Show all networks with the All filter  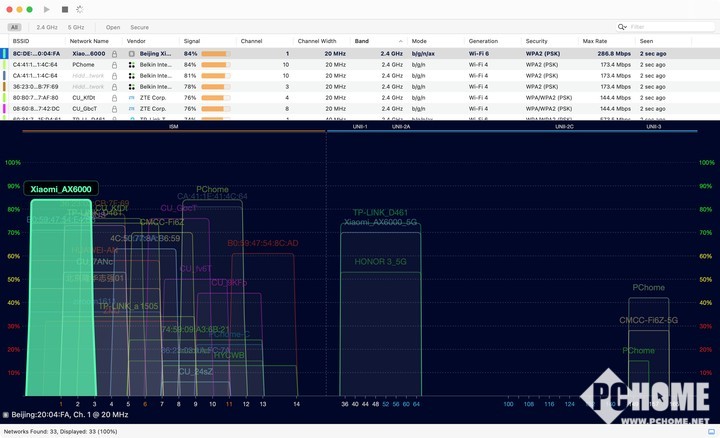click(x=15, y=28)
